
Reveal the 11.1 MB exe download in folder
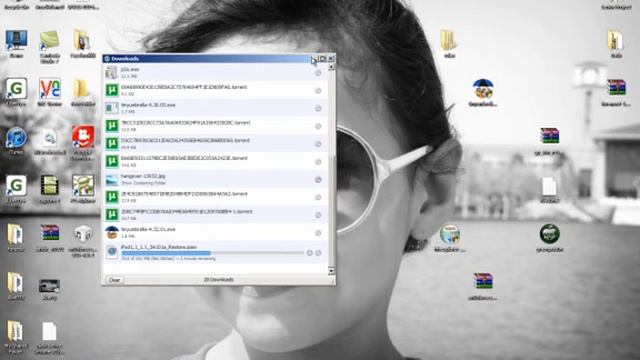click(318, 73)
